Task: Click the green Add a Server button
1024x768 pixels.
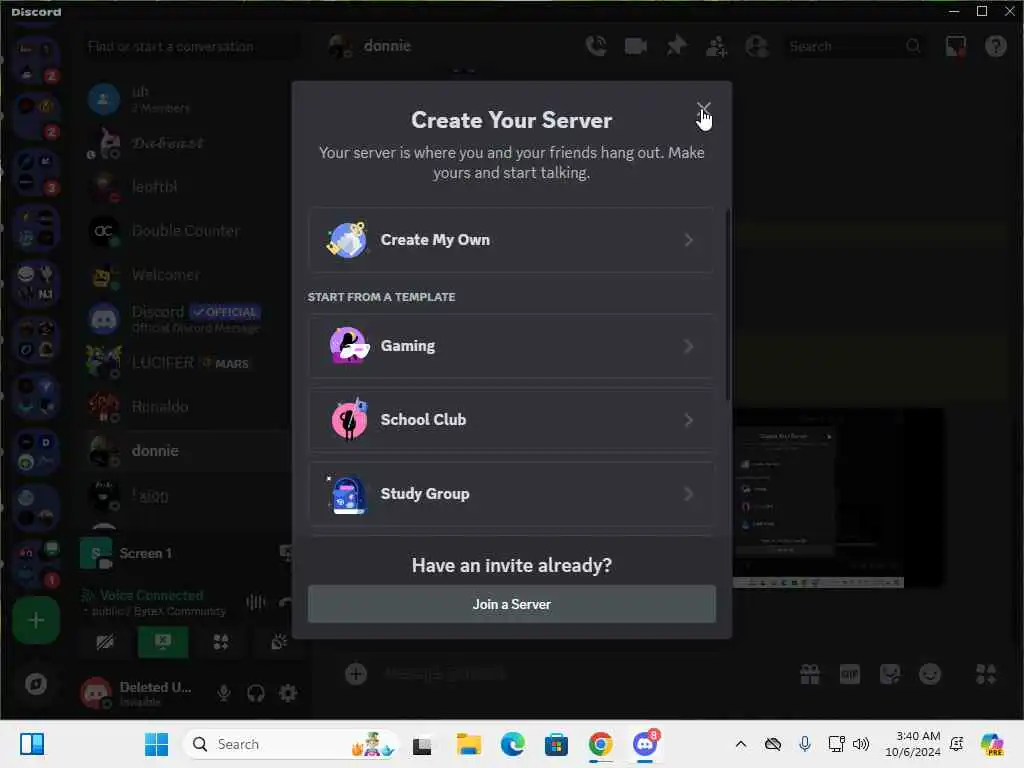Action: [36, 620]
